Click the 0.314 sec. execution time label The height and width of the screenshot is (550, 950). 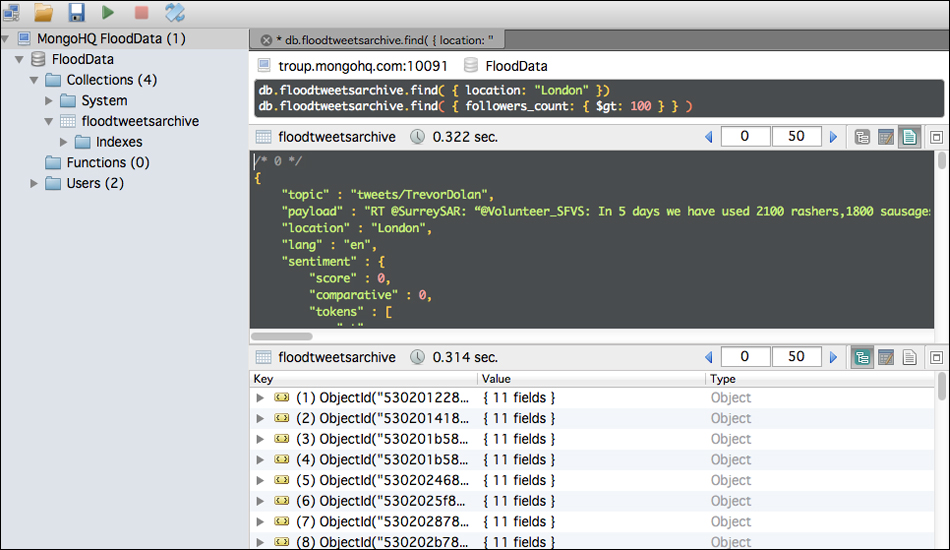[x=465, y=357]
